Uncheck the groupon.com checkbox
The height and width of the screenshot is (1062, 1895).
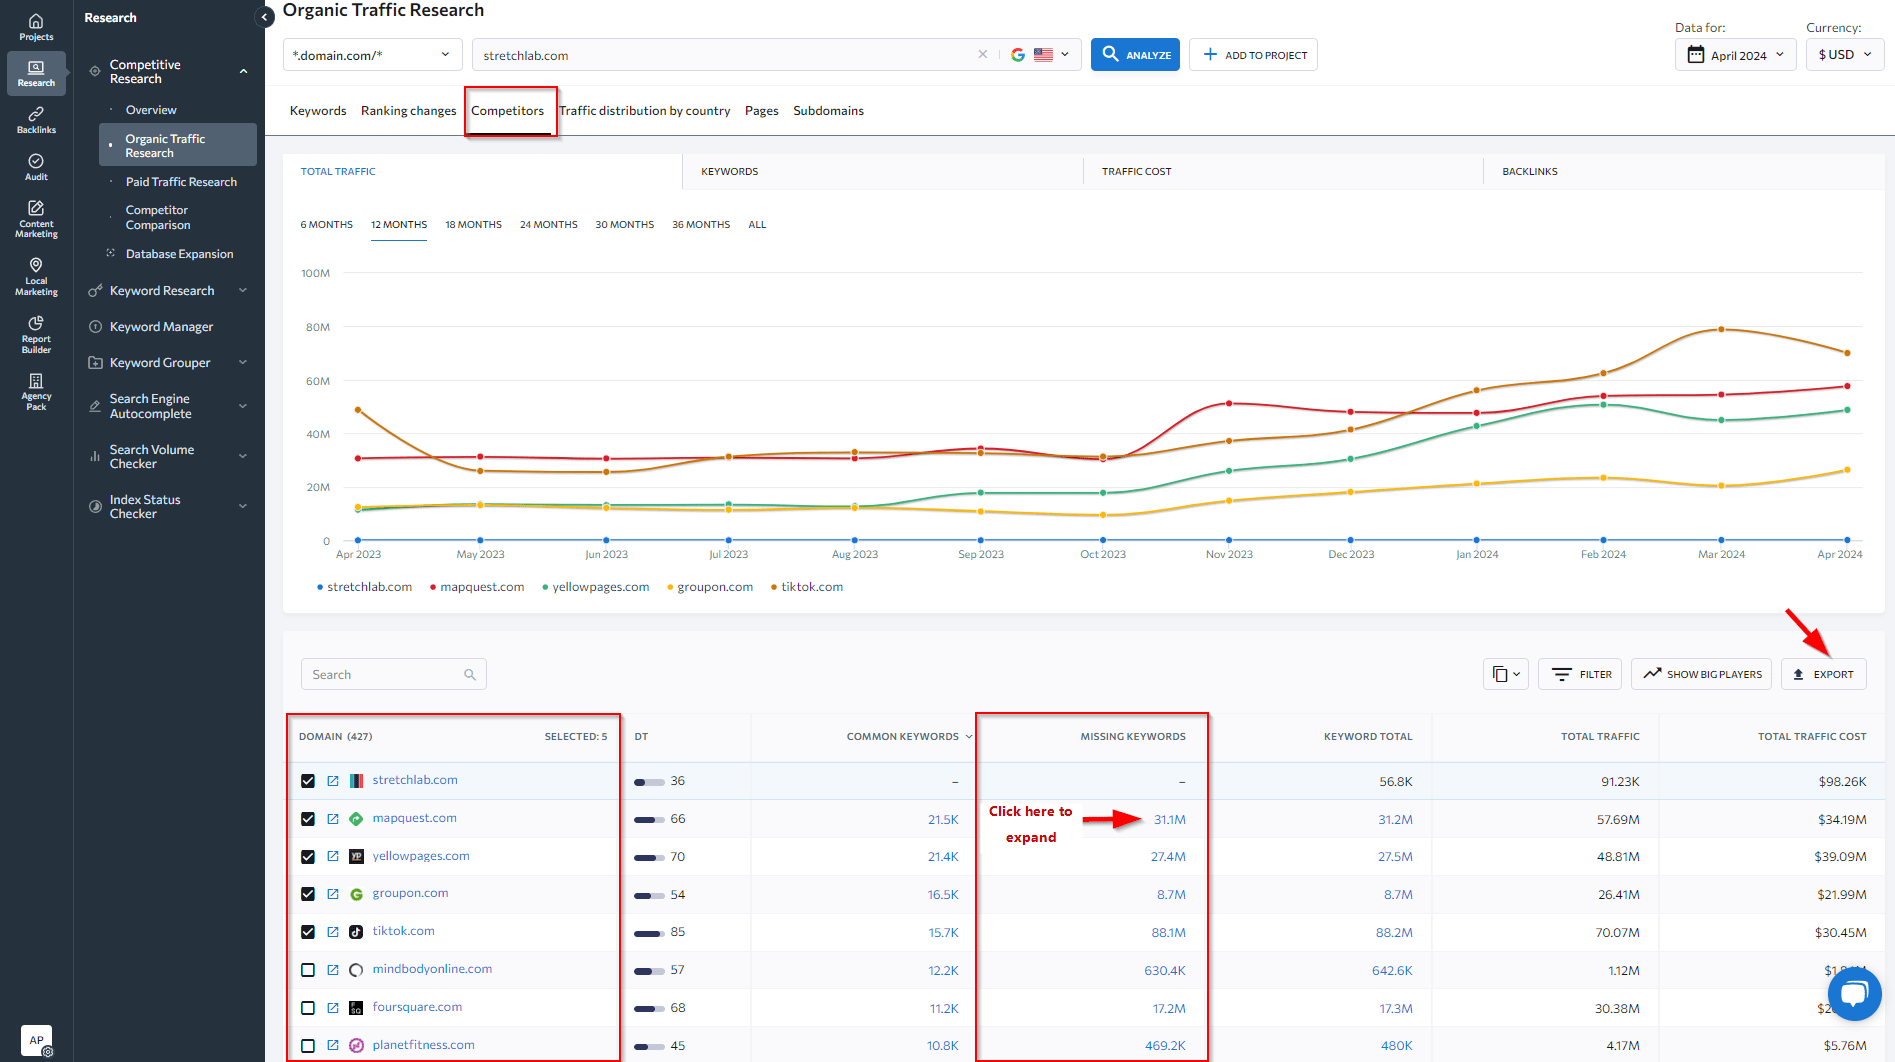[x=308, y=894]
